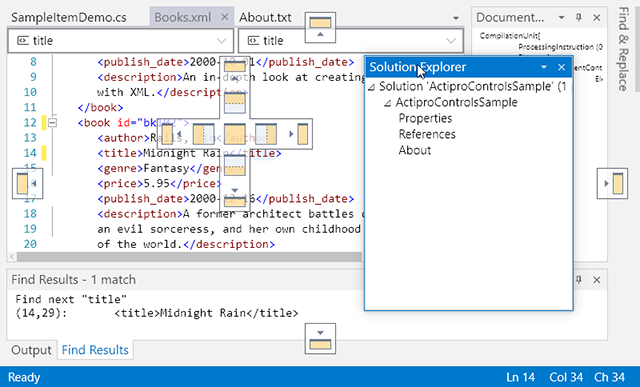Open the Output tab
Image resolution: width=640 pixels, height=387 pixels.
(31, 350)
